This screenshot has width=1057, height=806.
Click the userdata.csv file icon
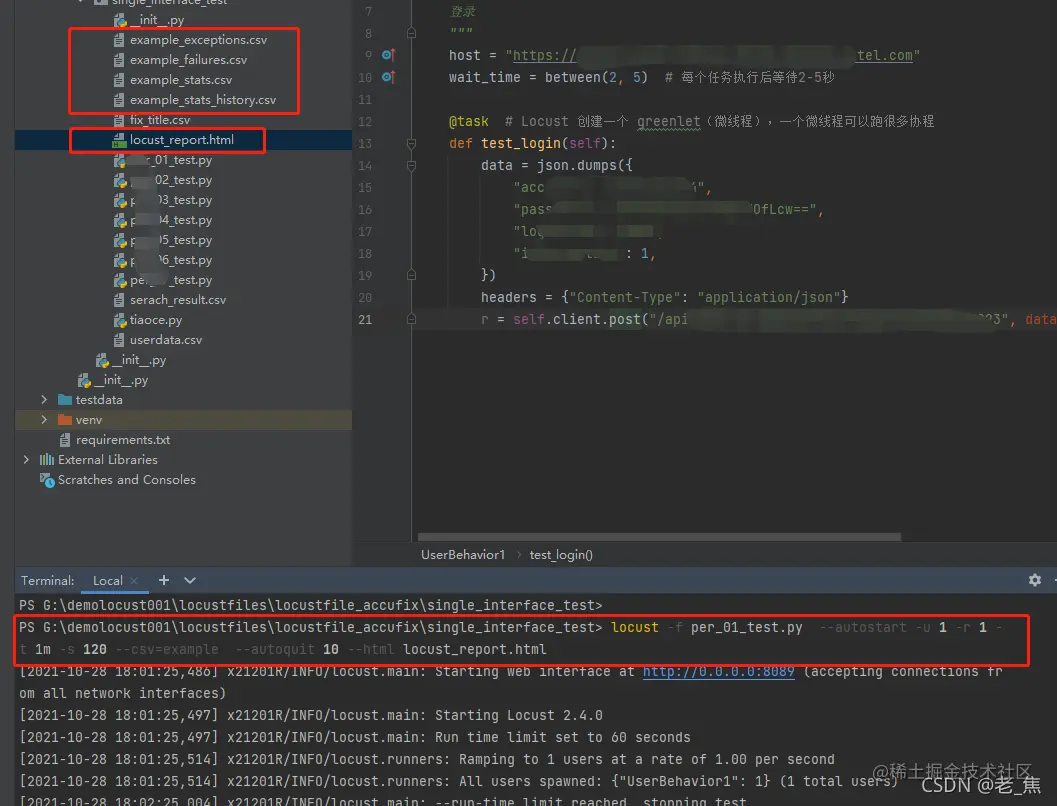119,340
